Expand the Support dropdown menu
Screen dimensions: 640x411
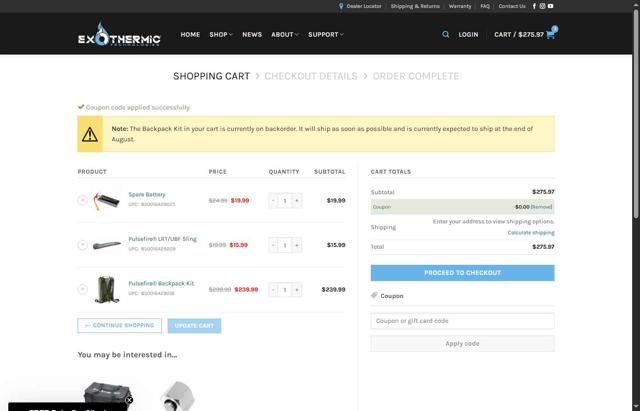pos(326,35)
